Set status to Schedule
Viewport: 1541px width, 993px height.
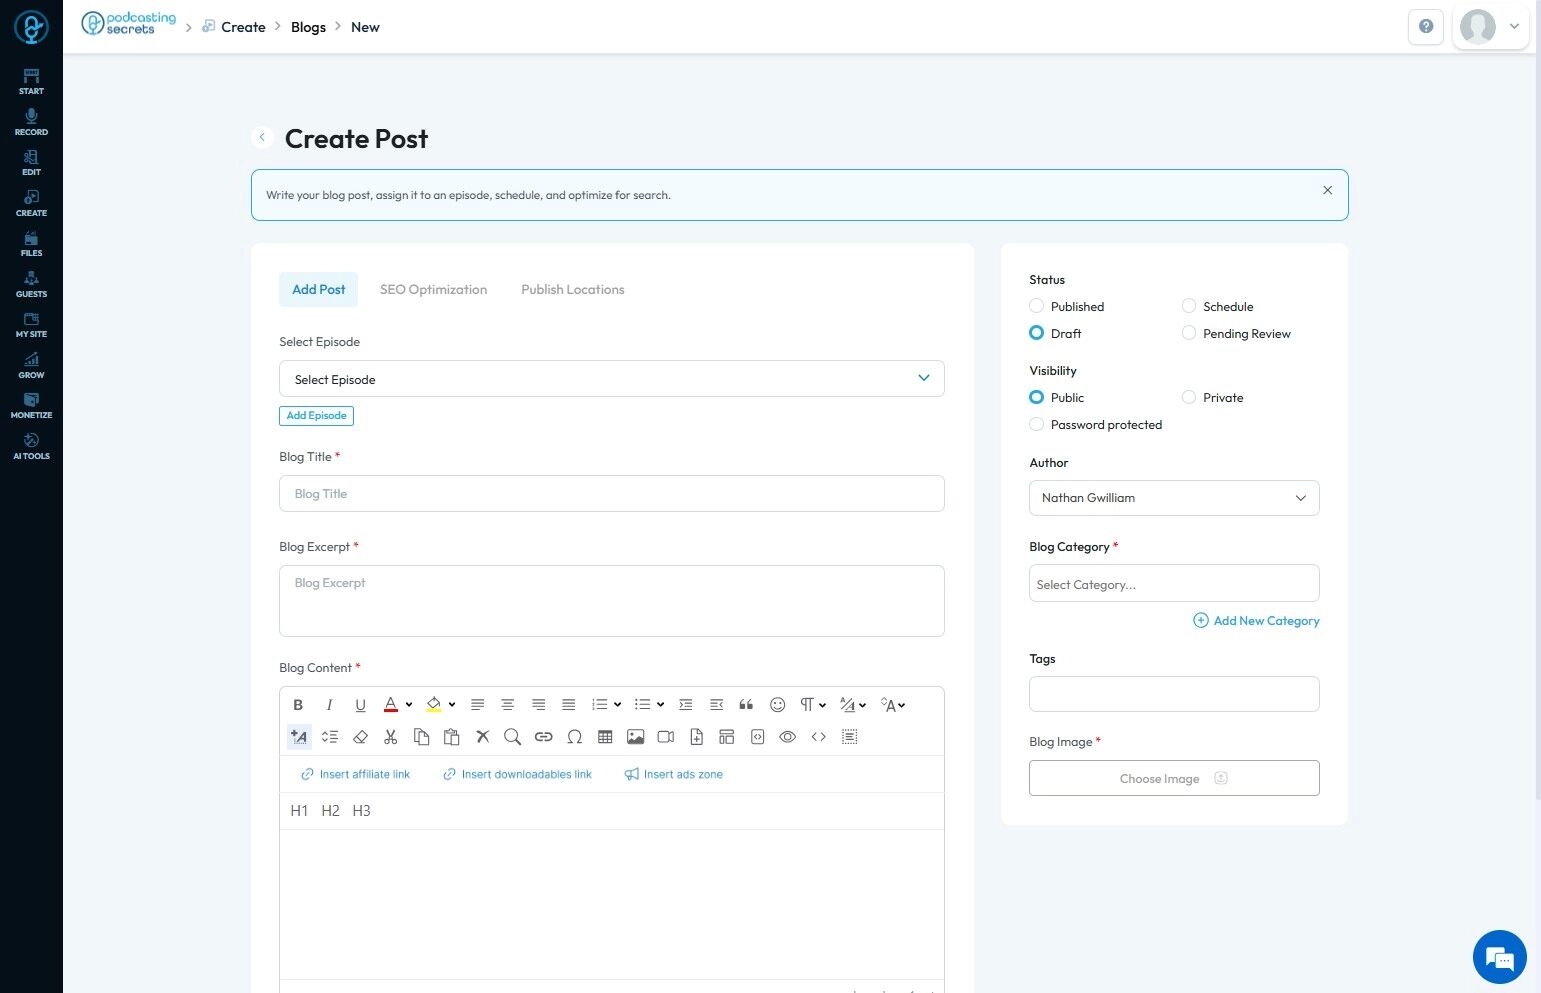[x=1218, y=306]
